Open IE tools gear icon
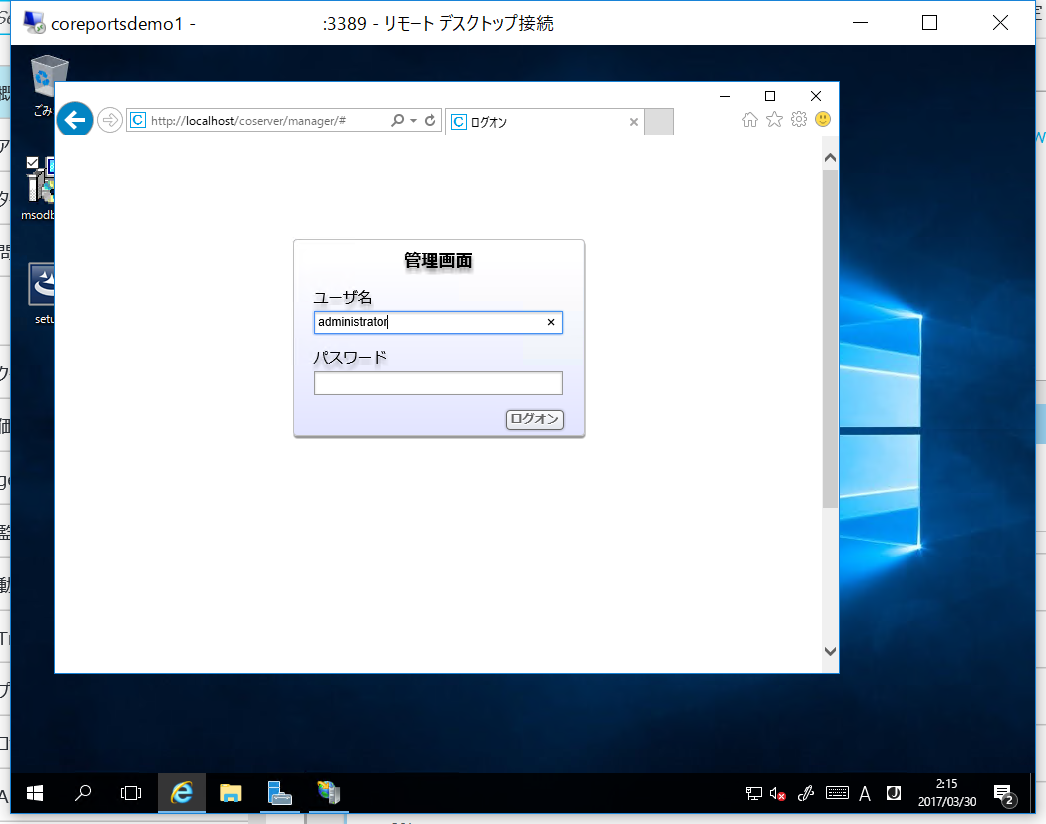This screenshot has height=824, width=1046. point(799,119)
